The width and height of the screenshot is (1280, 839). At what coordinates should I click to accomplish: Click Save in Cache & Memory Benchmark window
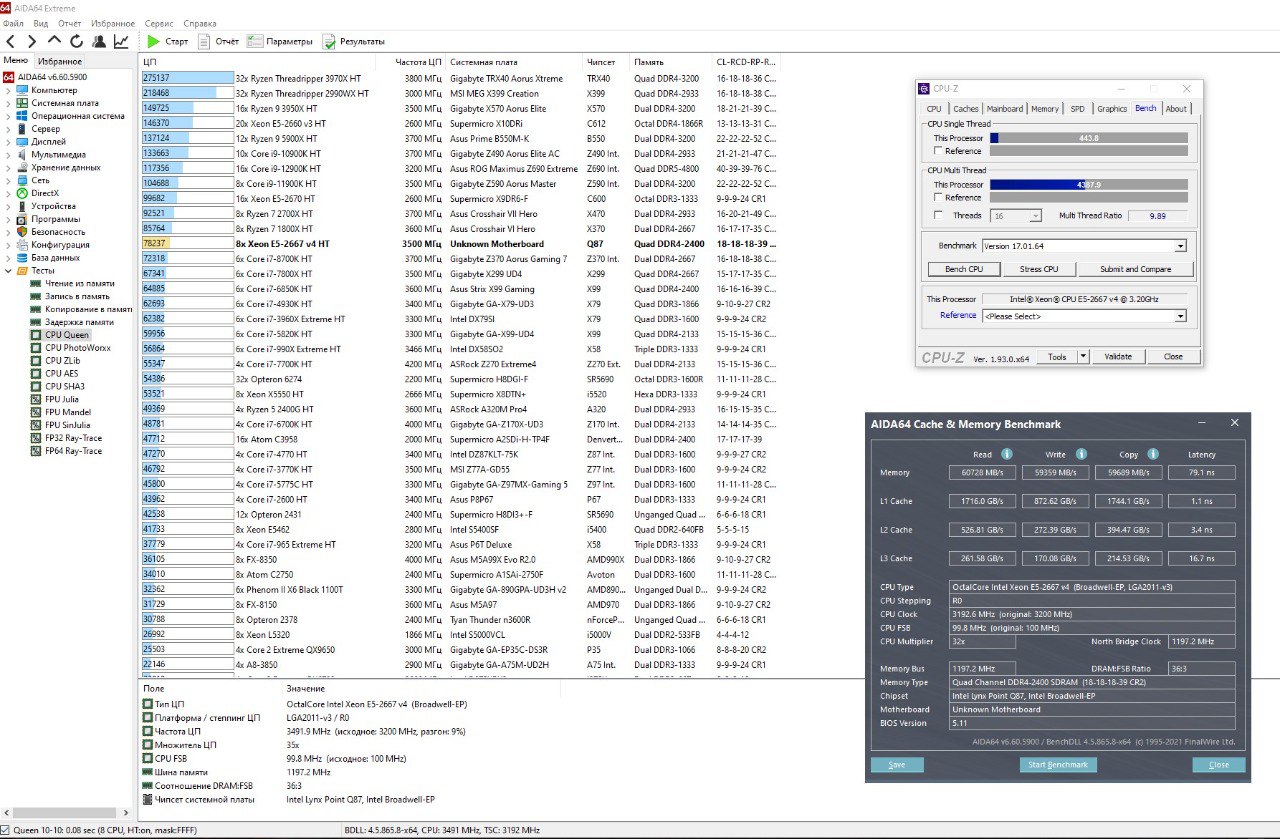pyautogui.click(x=897, y=765)
